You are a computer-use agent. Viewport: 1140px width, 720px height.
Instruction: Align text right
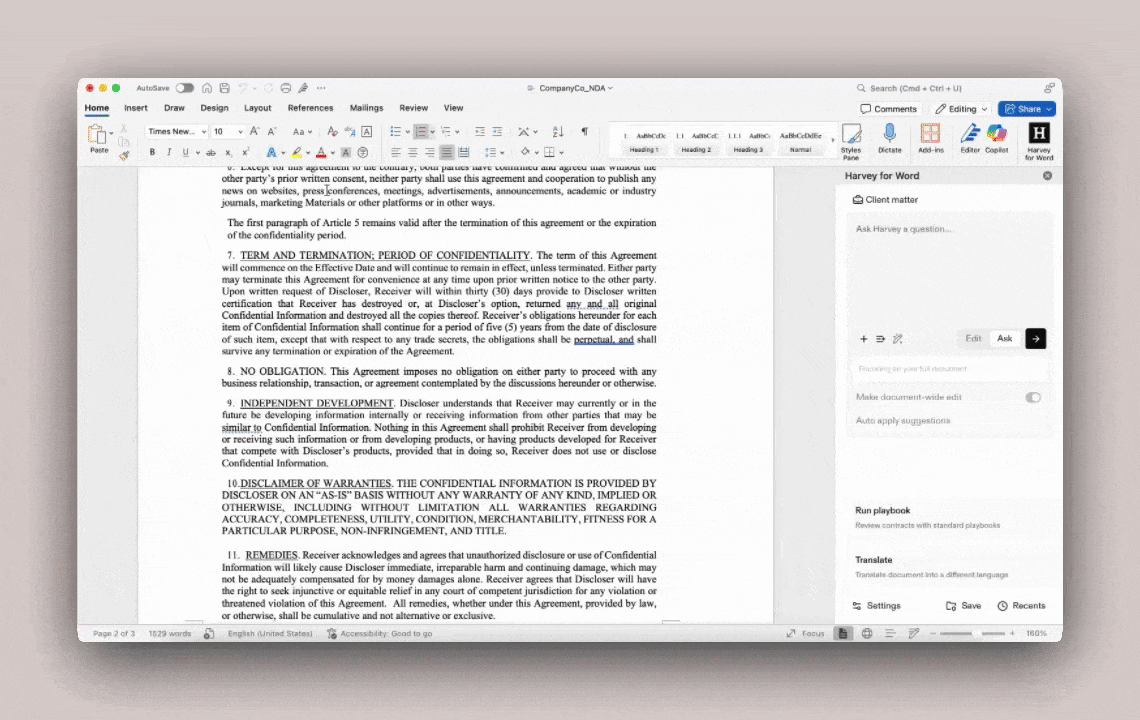click(x=429, y=152)
